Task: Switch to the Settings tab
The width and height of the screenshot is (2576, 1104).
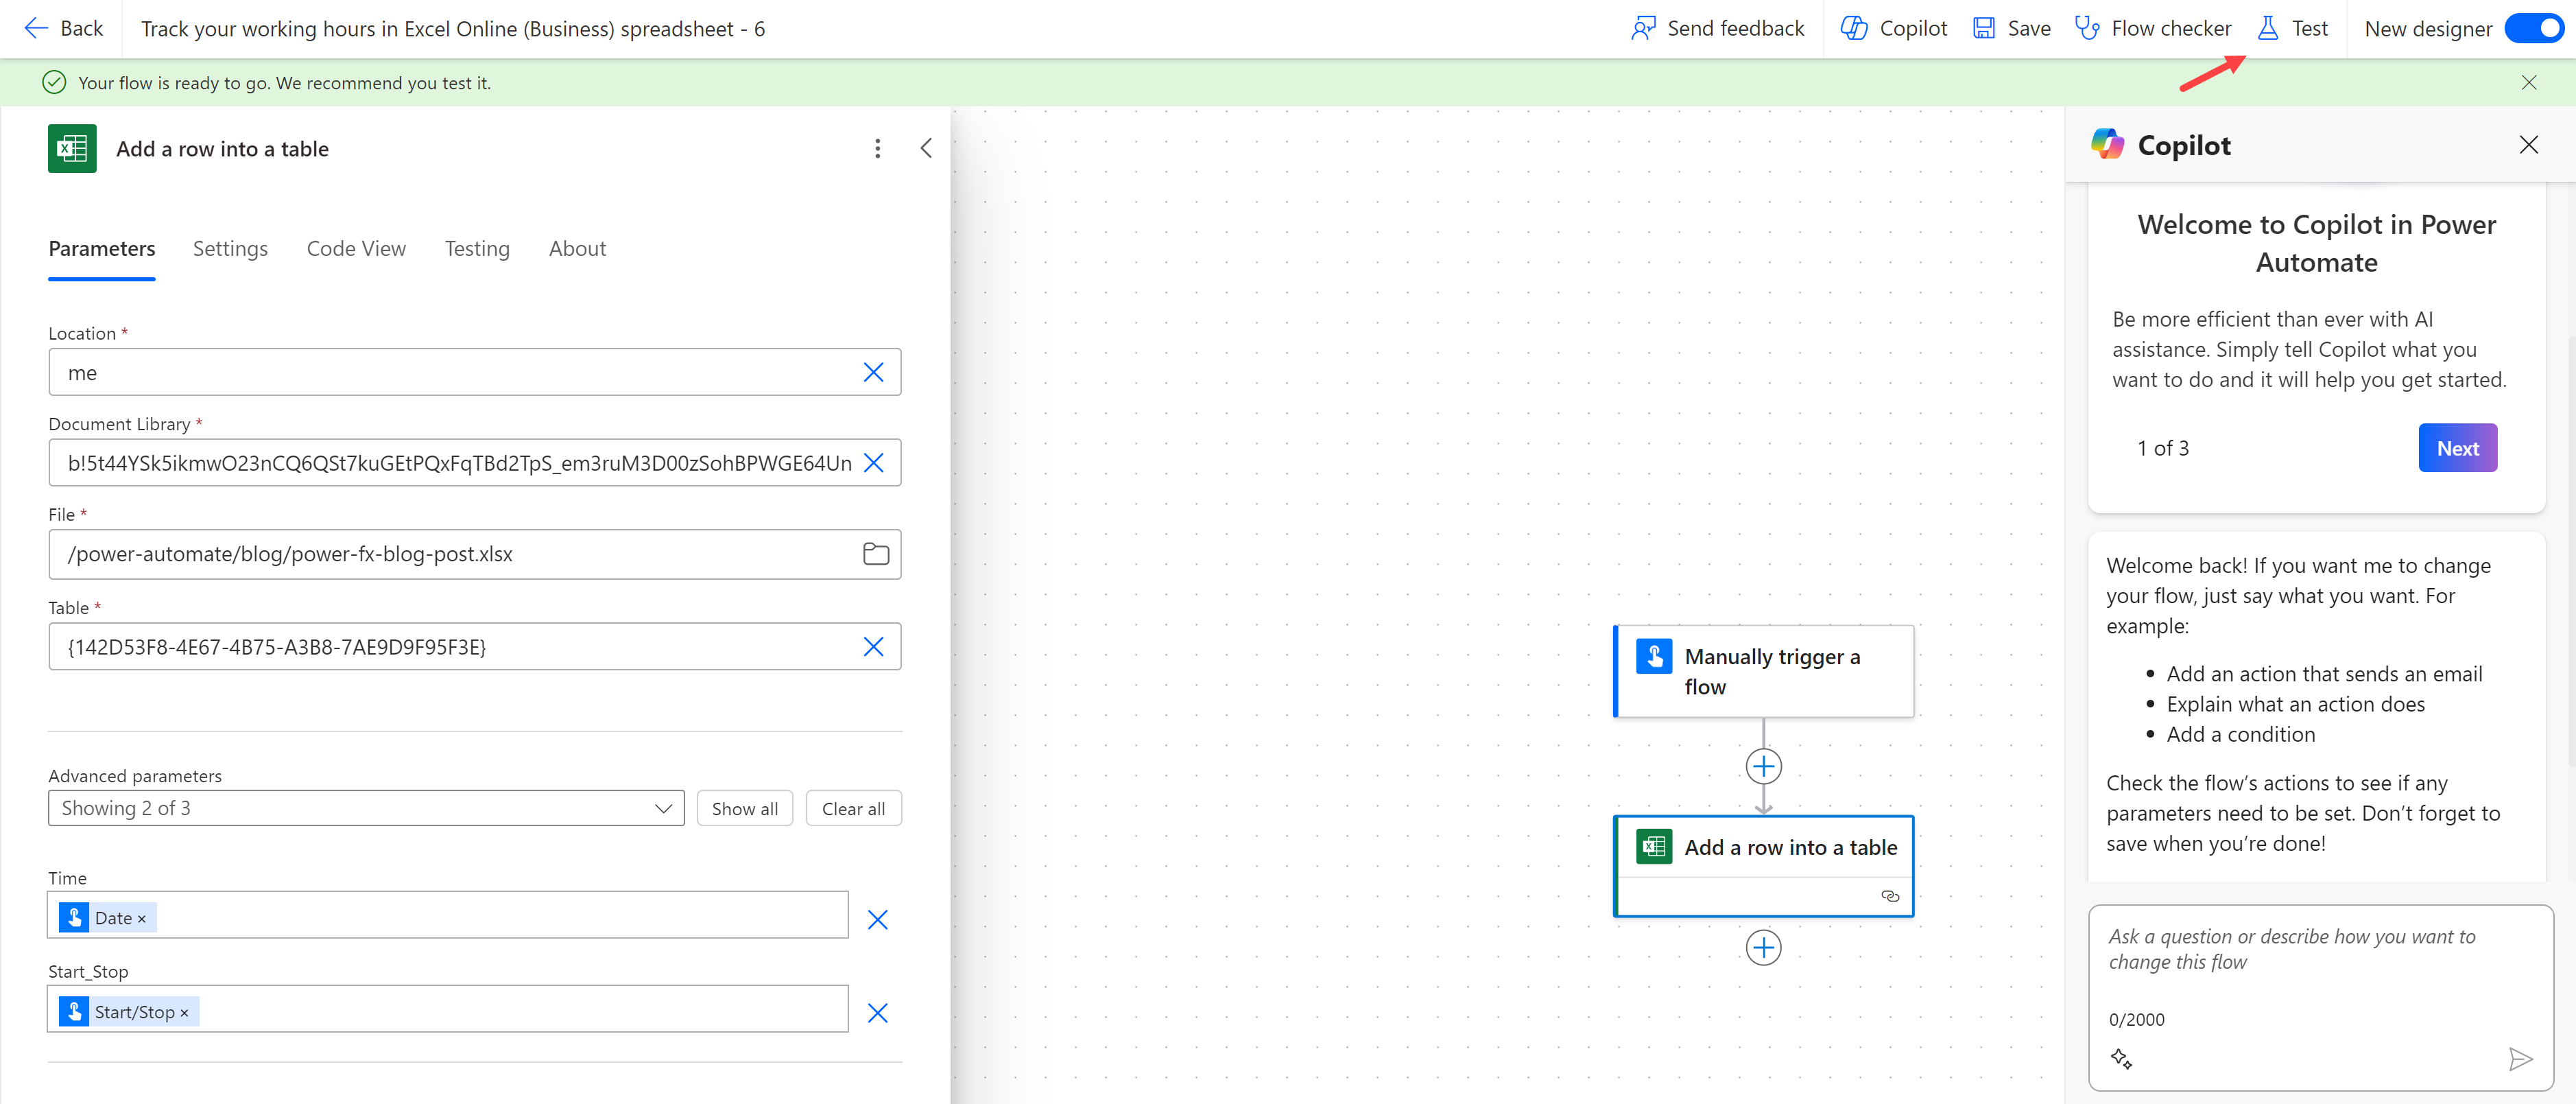Action: pos(230,249)
